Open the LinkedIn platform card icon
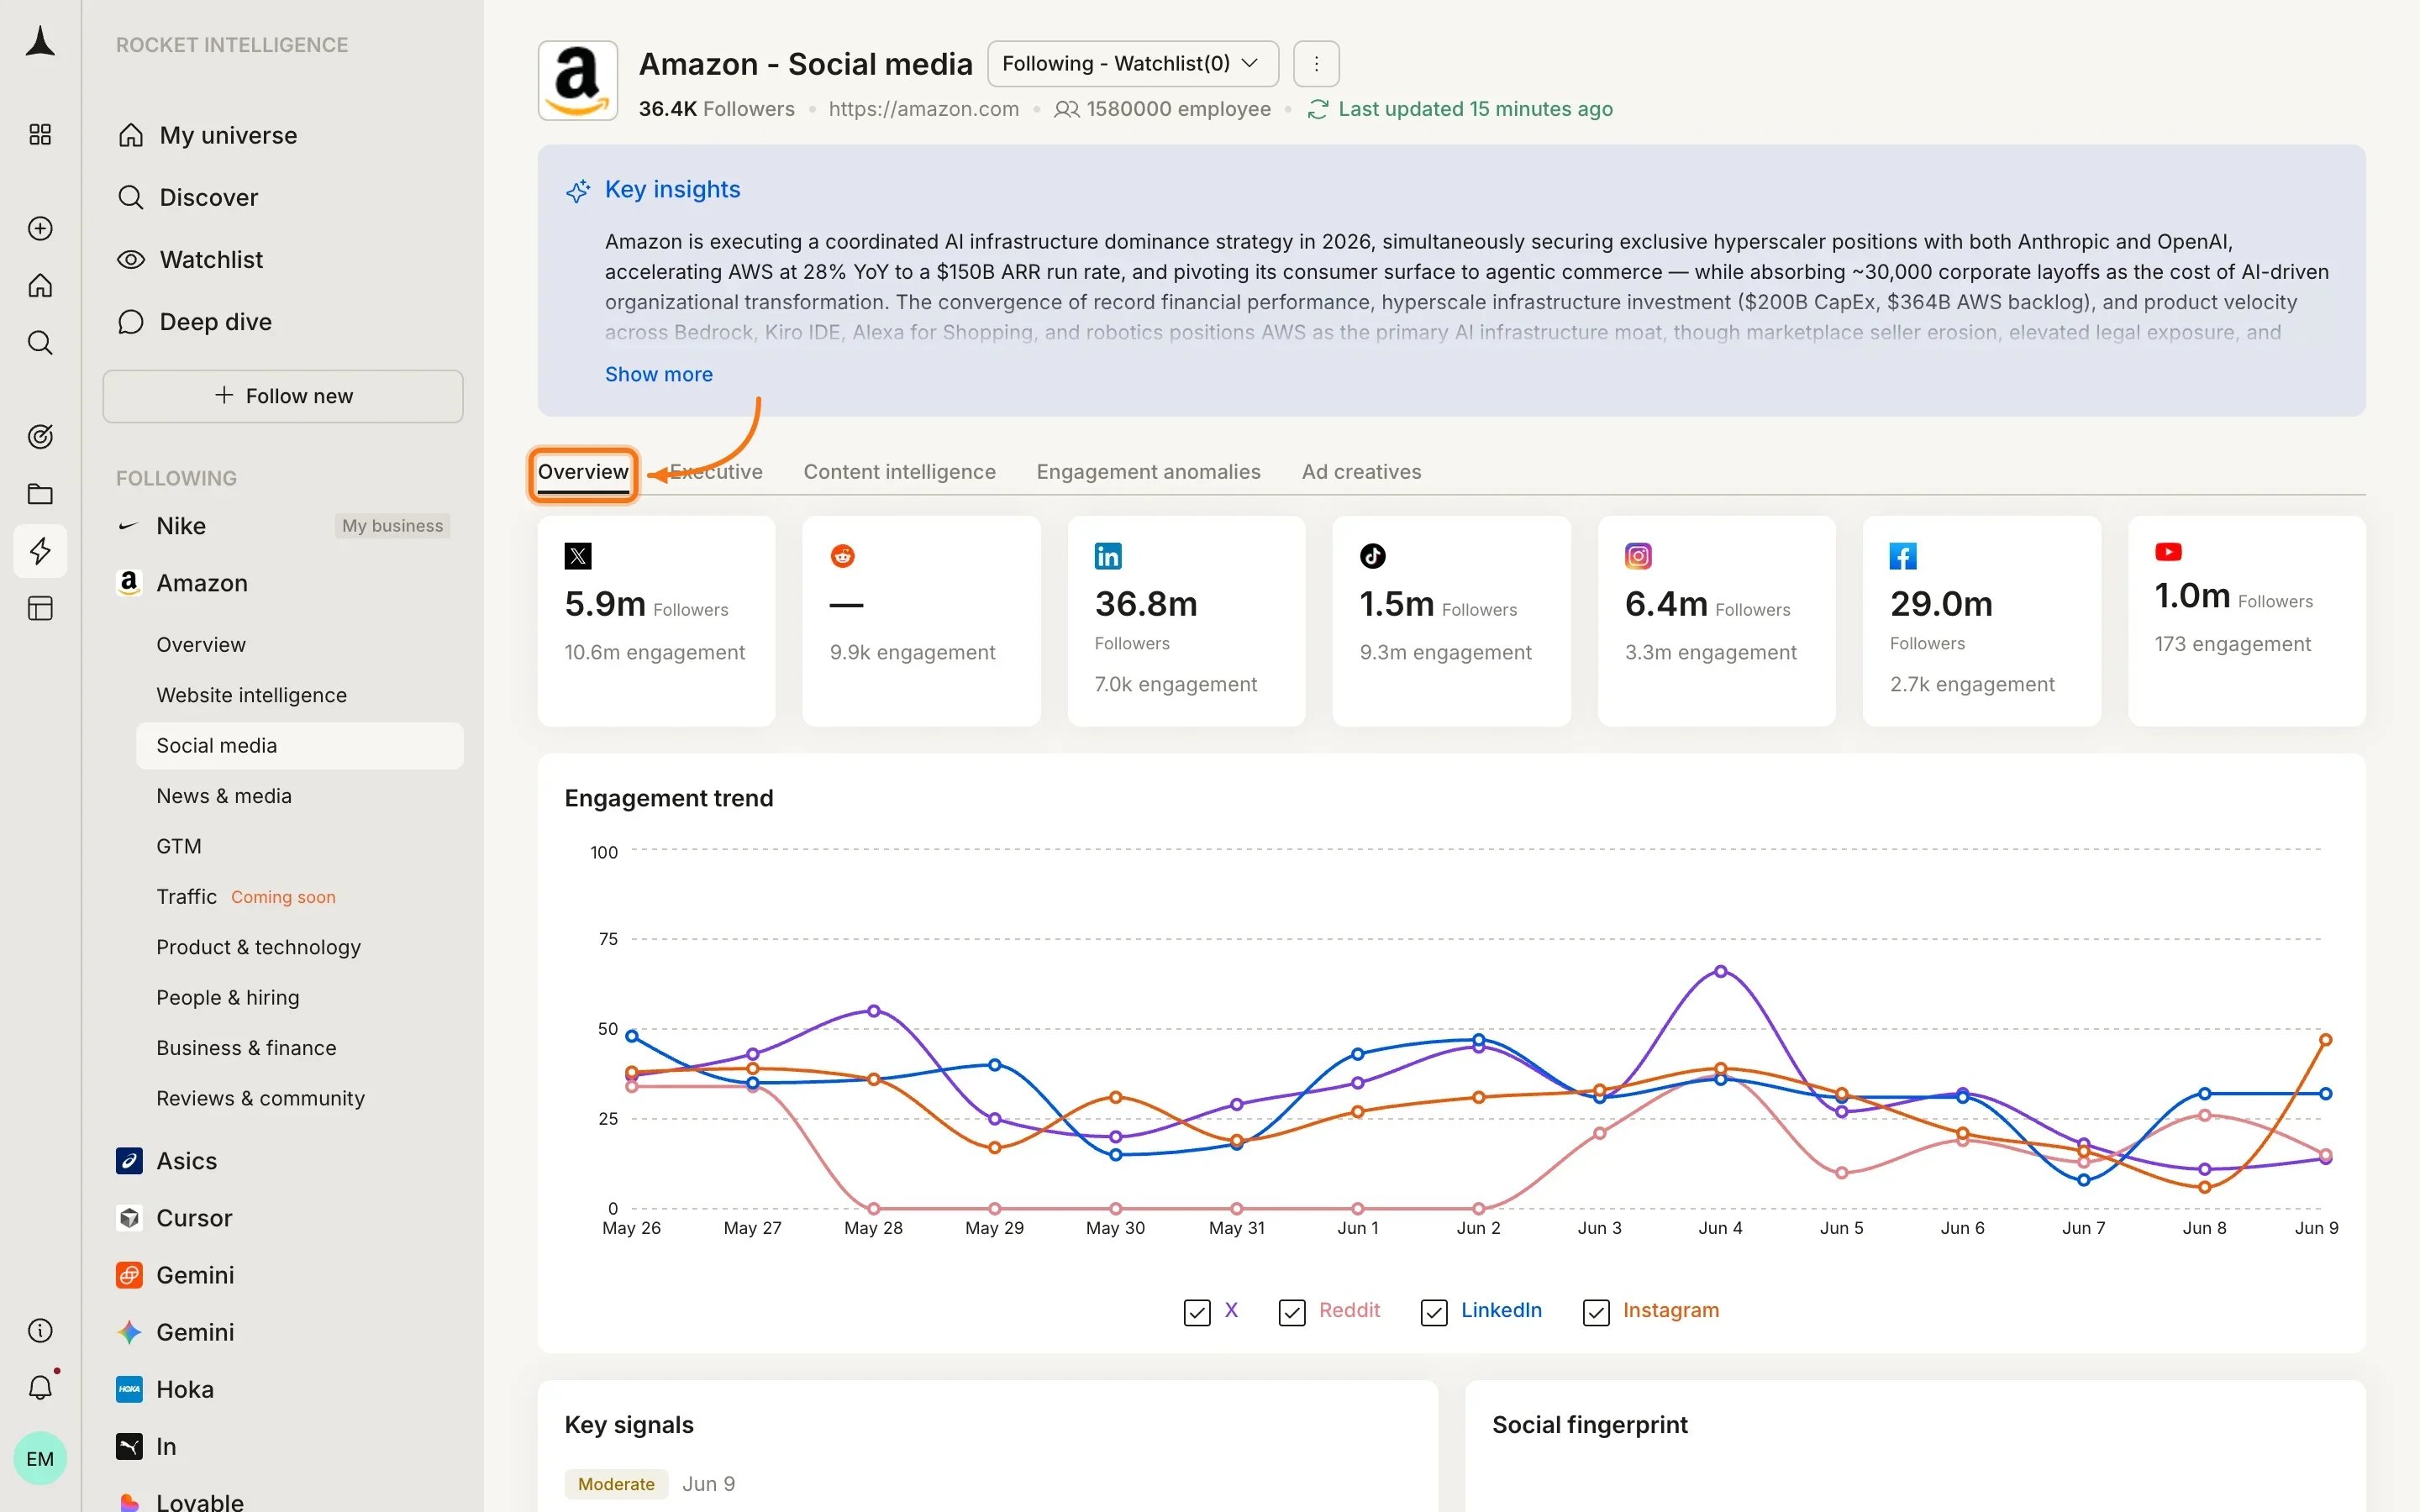 coord(1108,556)
